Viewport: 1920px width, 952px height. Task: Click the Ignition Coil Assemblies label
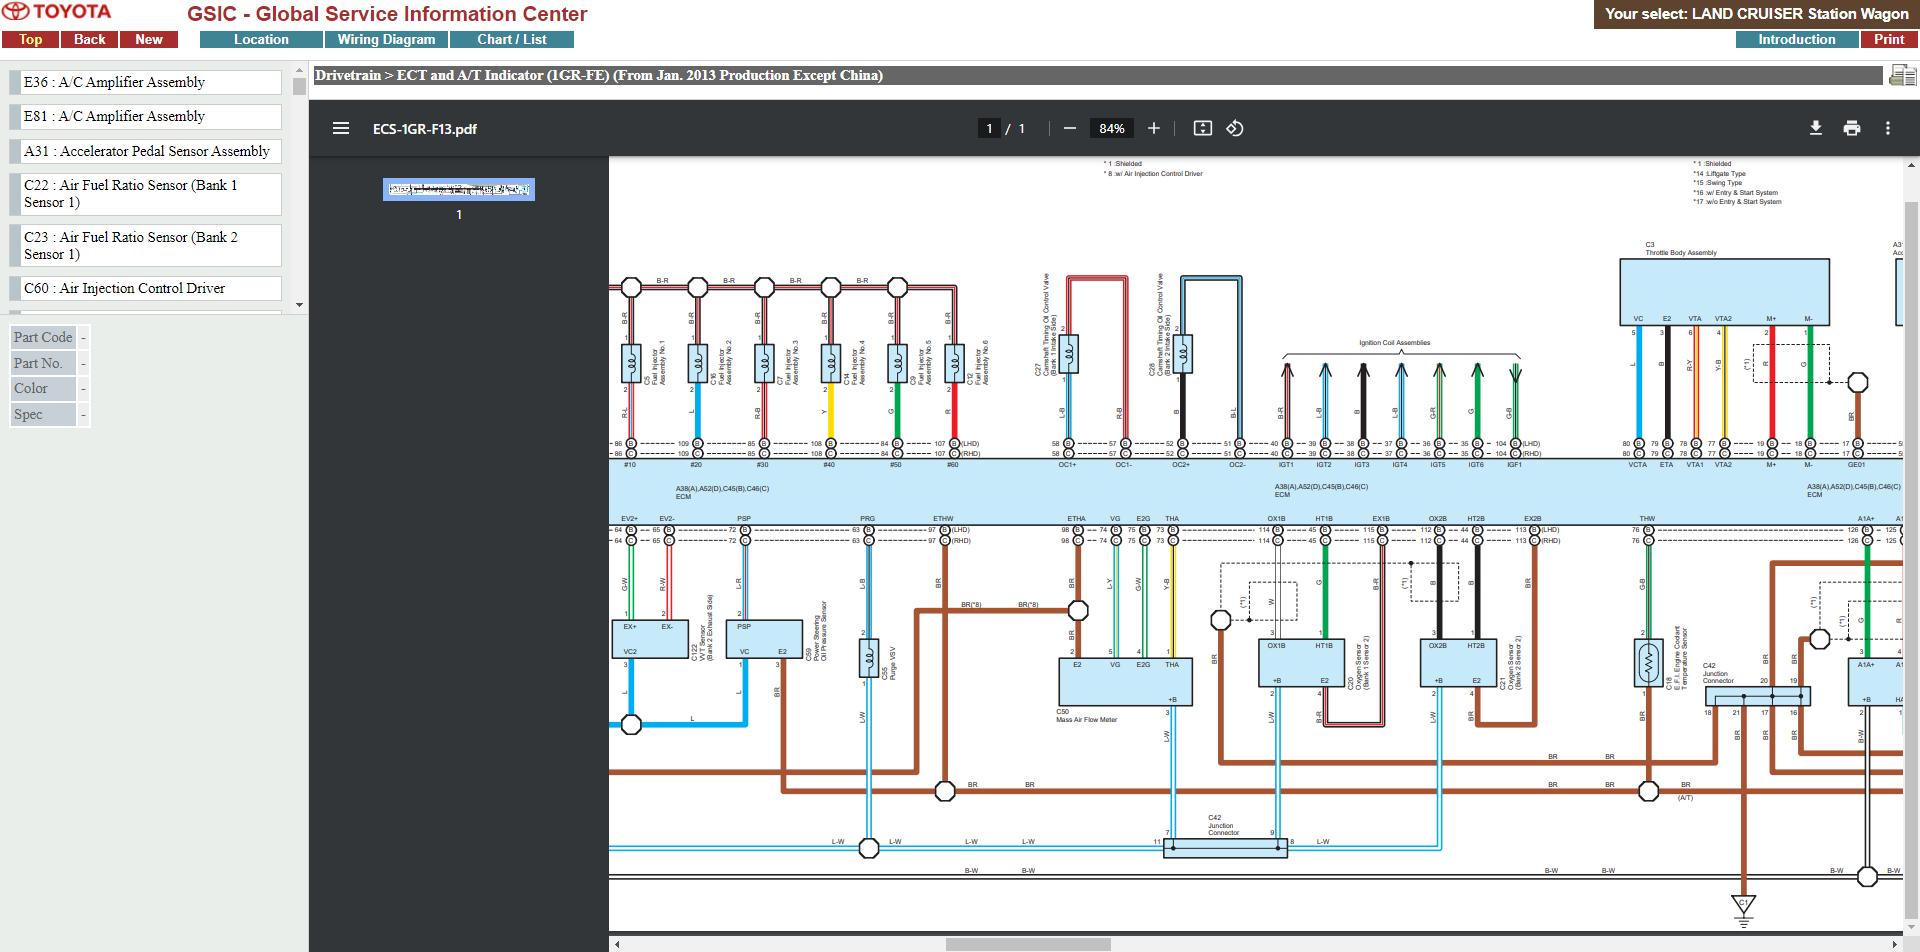coord(1394,343)
